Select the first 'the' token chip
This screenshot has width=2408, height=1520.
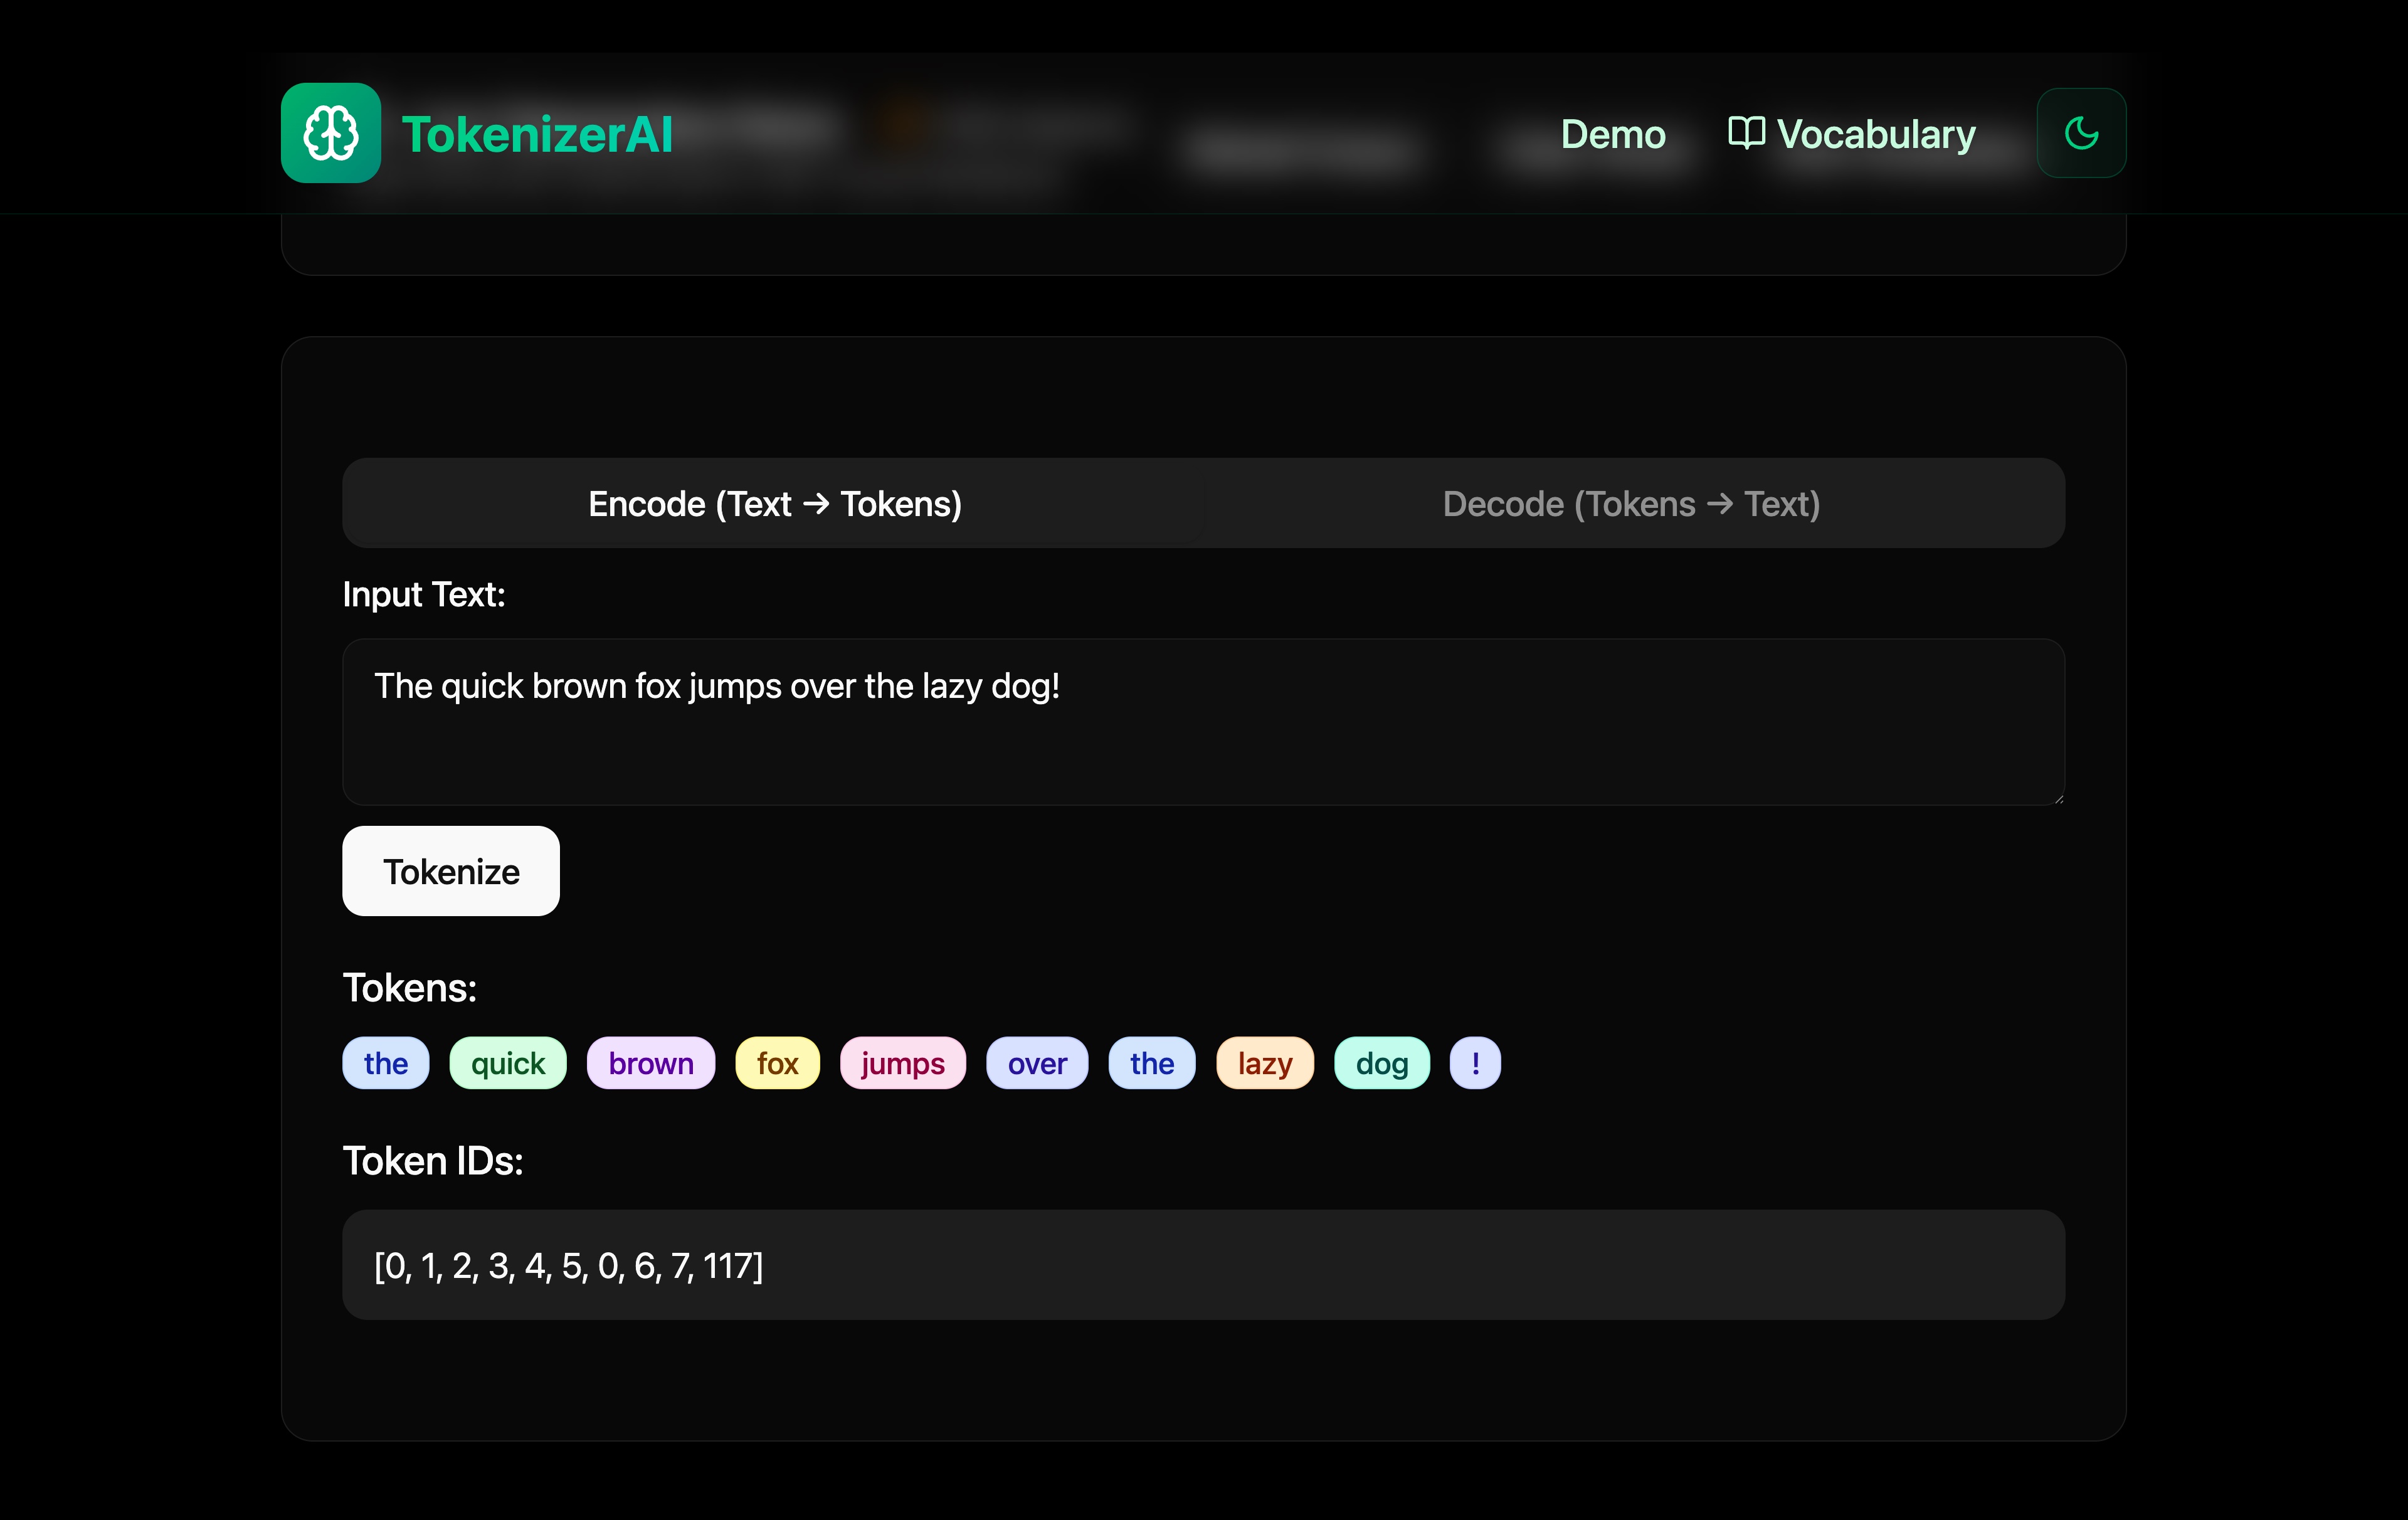[x=385, y=1063]
